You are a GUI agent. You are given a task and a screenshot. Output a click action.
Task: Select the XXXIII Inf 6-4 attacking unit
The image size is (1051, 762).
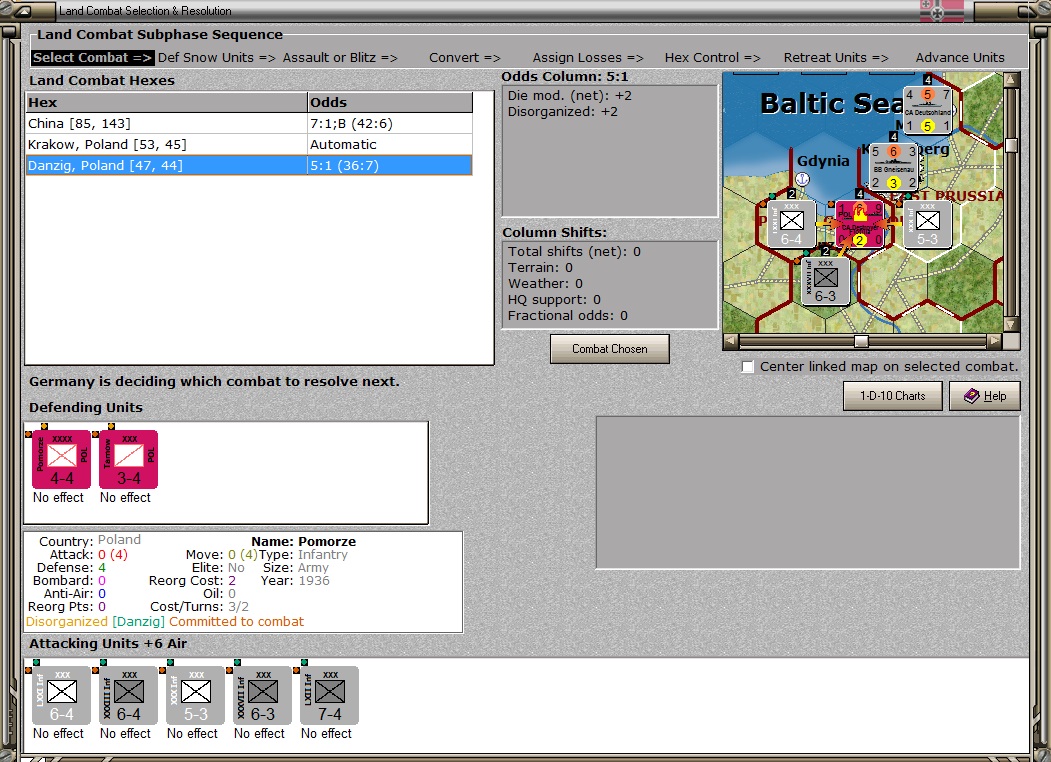[128, 695]
